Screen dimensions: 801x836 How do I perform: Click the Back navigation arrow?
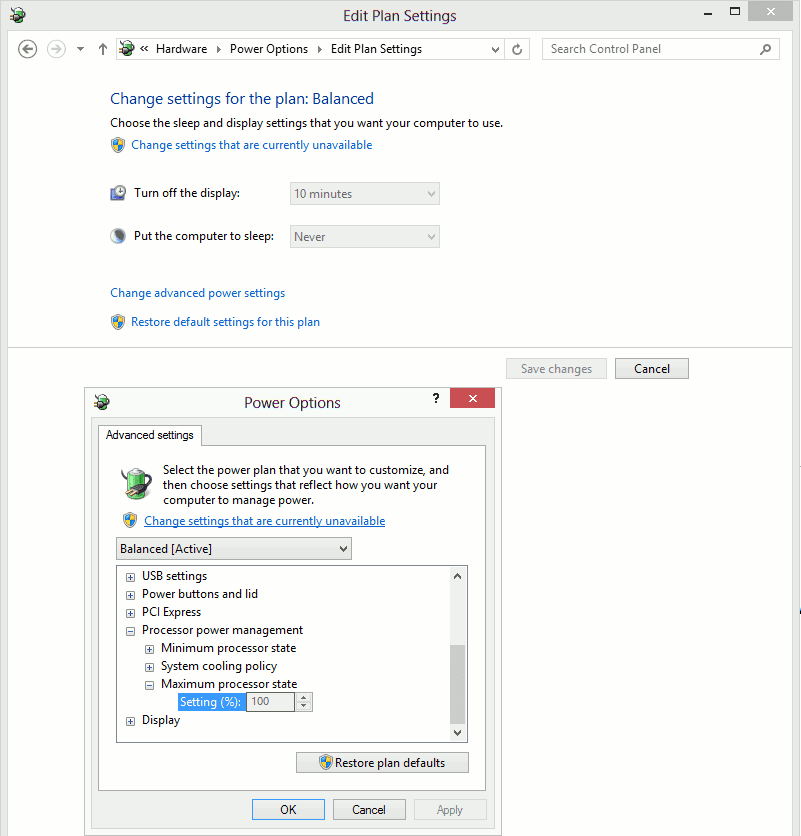pyautogui.click(x=28, y=49)
